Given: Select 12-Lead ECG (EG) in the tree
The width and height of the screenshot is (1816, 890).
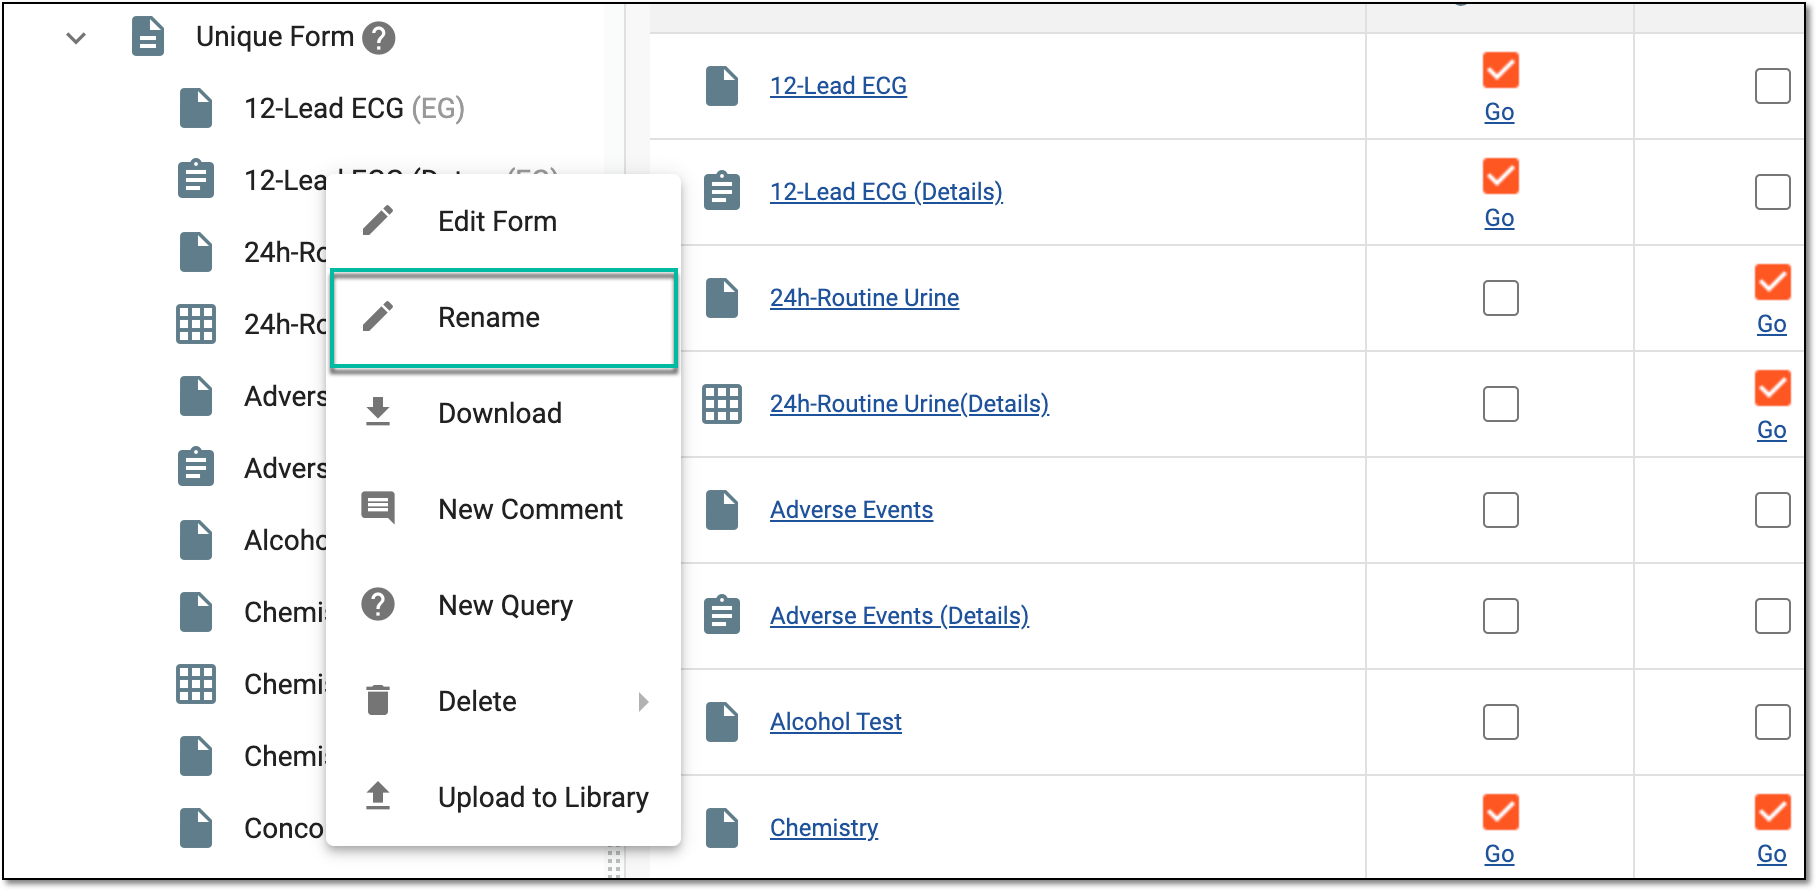Looking at the screenshot, I should pyautogui.click(x=354, y=108).
